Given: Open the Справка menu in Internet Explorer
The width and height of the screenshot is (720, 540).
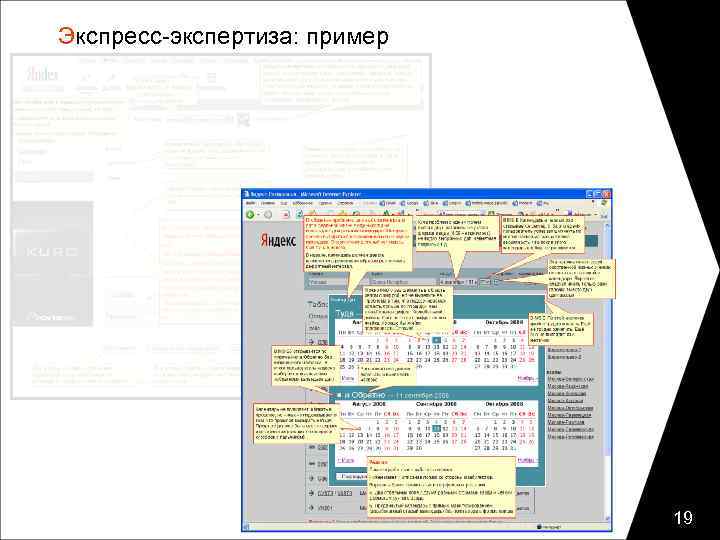Looking at the screenshot, I should click(x=346, y=203).
